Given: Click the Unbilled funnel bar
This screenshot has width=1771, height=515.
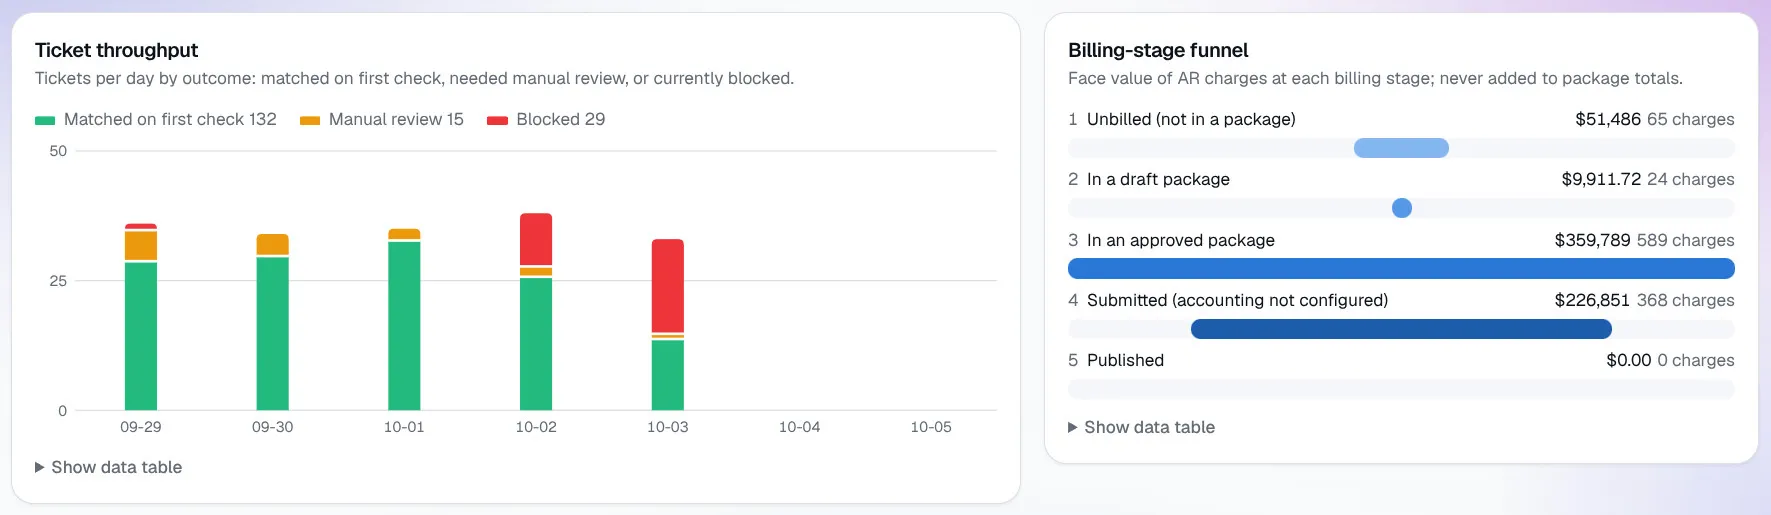Looking at the screenshot, I should point(1401,148).
